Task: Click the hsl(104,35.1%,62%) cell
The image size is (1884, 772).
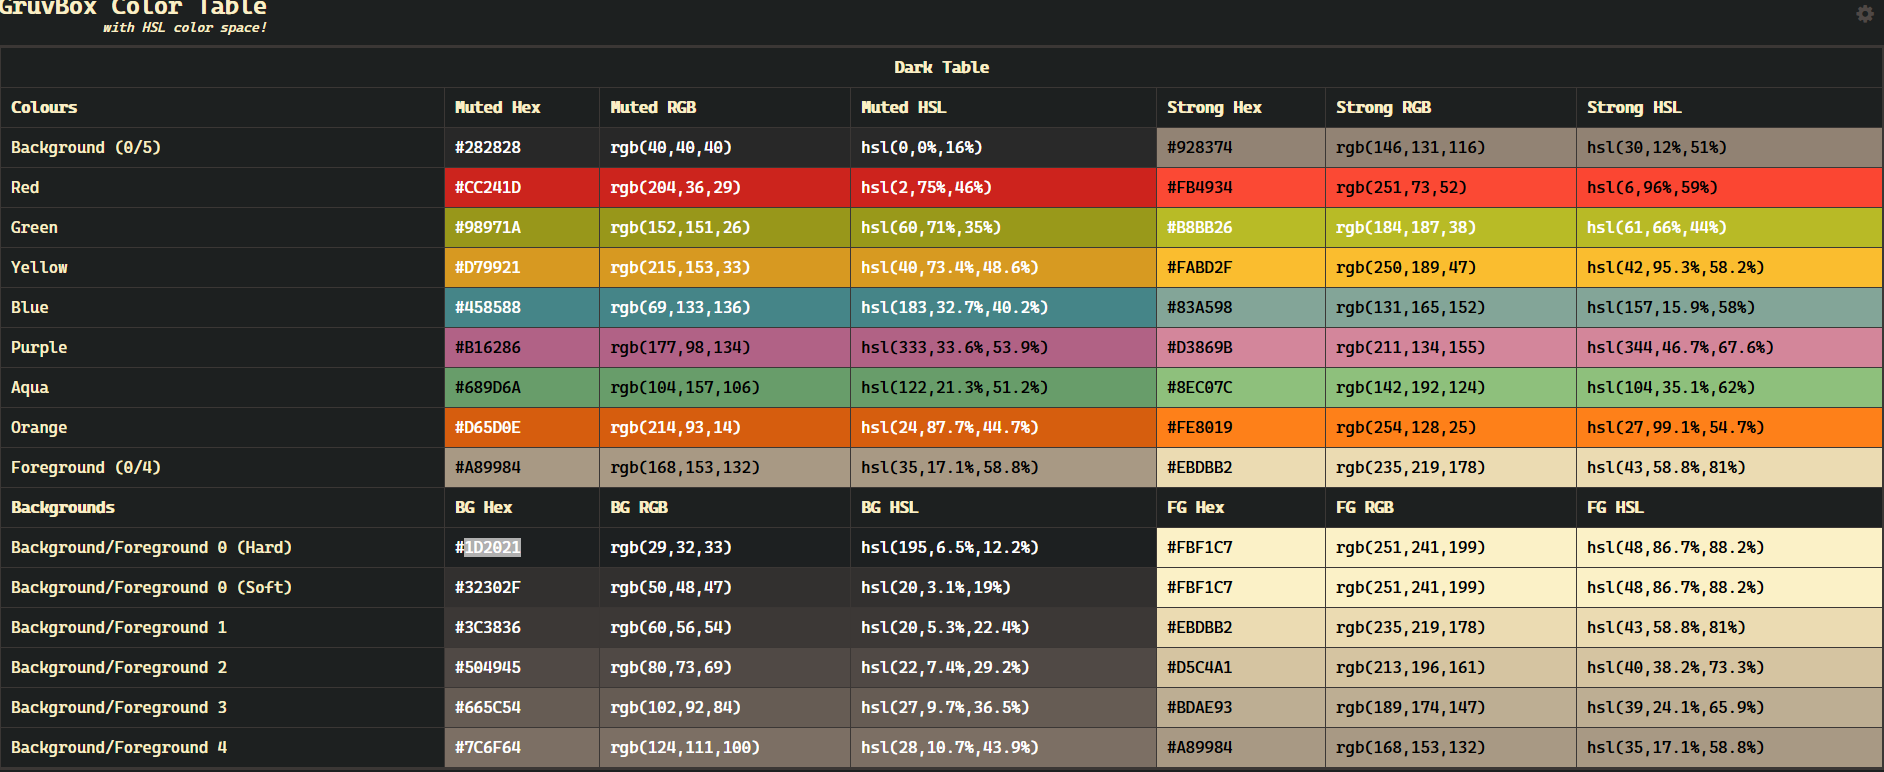Action: 1729,387
